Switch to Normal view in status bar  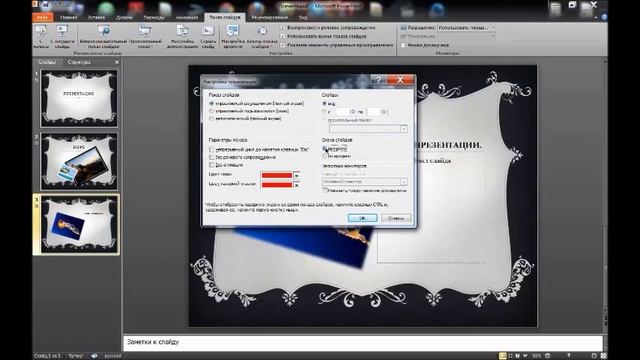pos(503,356)
